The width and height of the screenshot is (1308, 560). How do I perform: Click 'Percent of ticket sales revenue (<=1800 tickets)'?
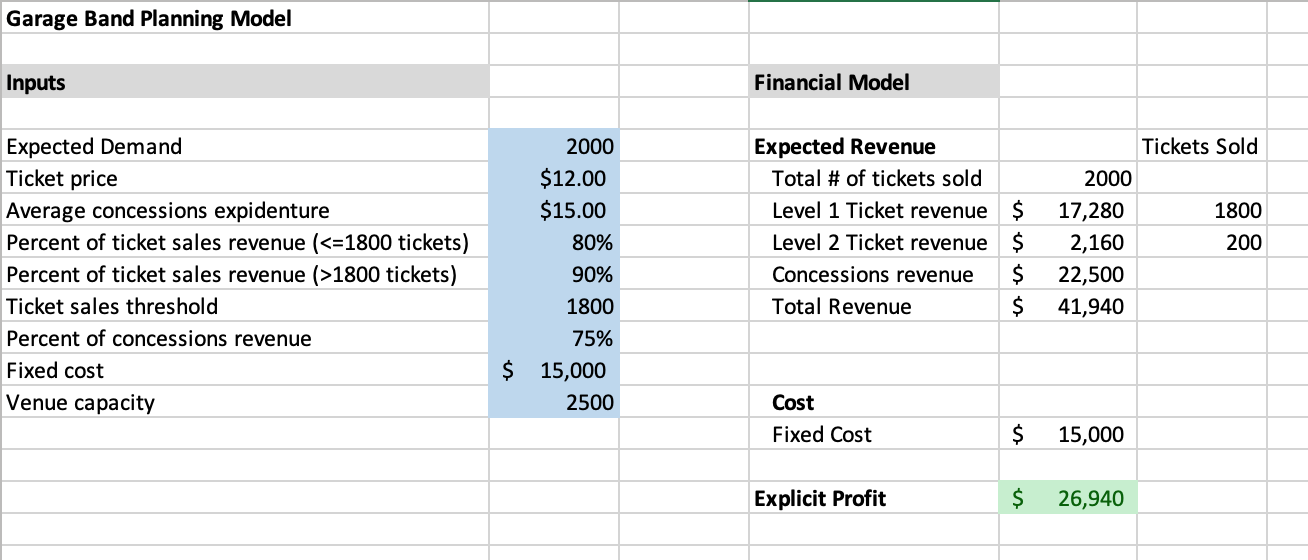(x=245, y=242)
